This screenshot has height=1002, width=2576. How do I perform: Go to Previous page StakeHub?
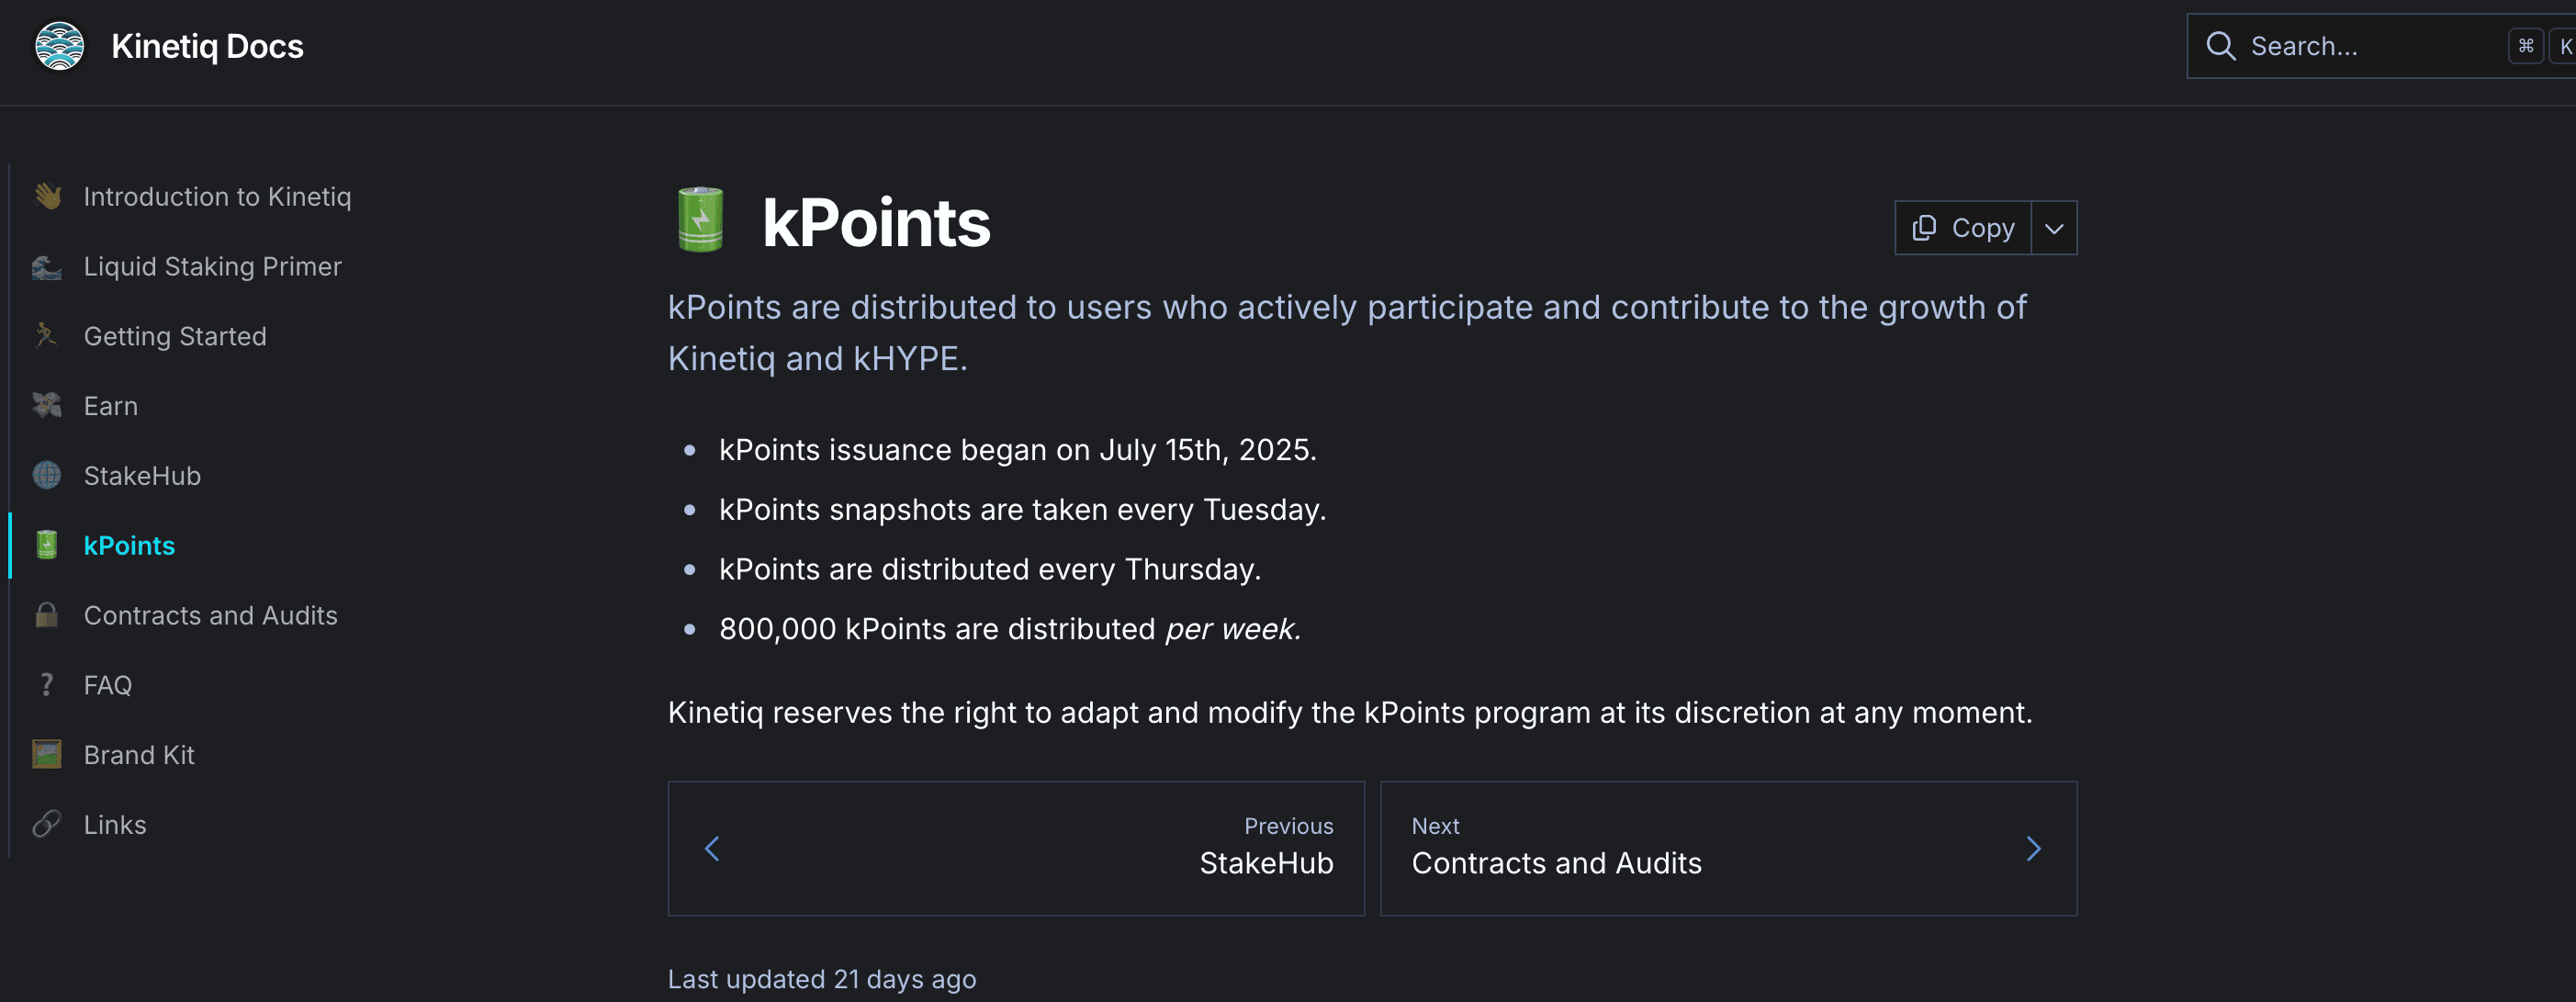pyautogui.click(x=1016, y=848)
